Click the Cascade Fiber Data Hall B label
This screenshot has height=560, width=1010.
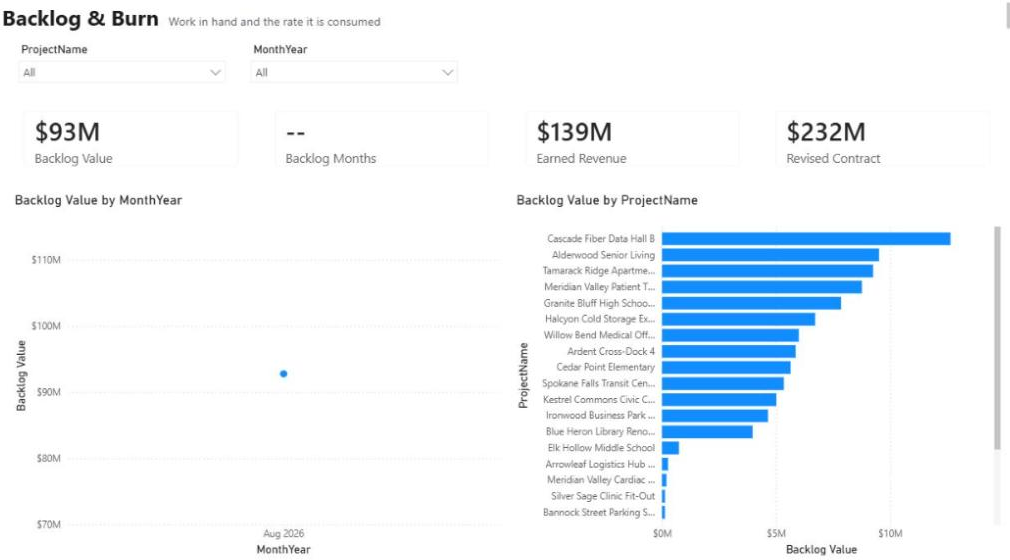click(x=601, y=239)
